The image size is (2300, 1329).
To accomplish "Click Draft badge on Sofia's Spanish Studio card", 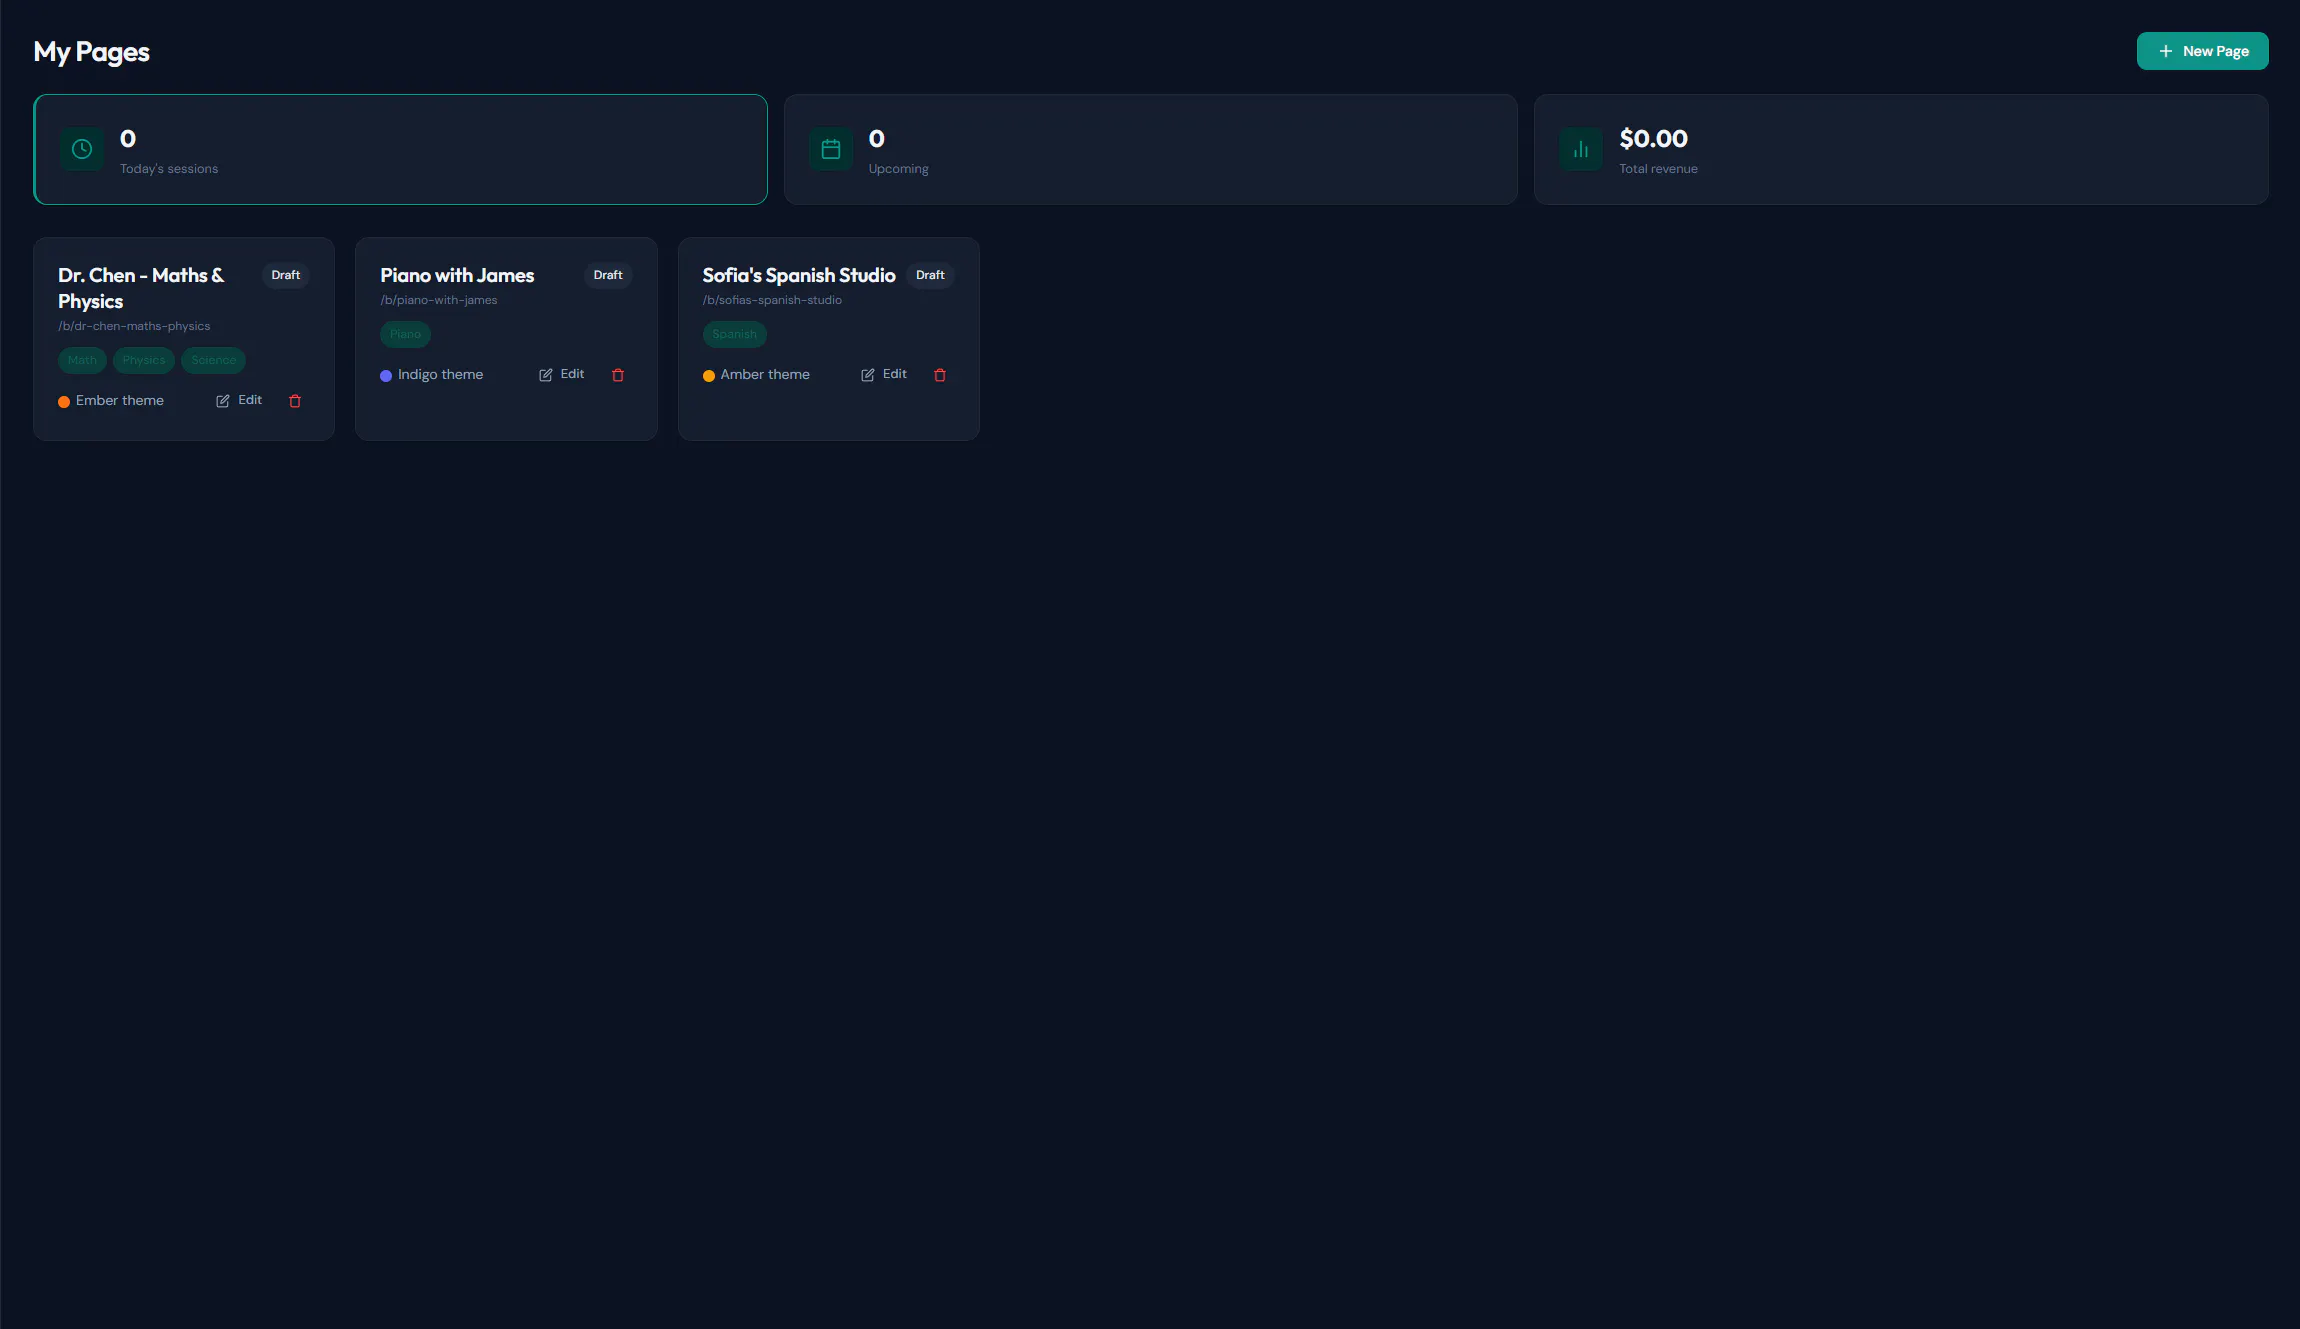I will click(930, 275).
